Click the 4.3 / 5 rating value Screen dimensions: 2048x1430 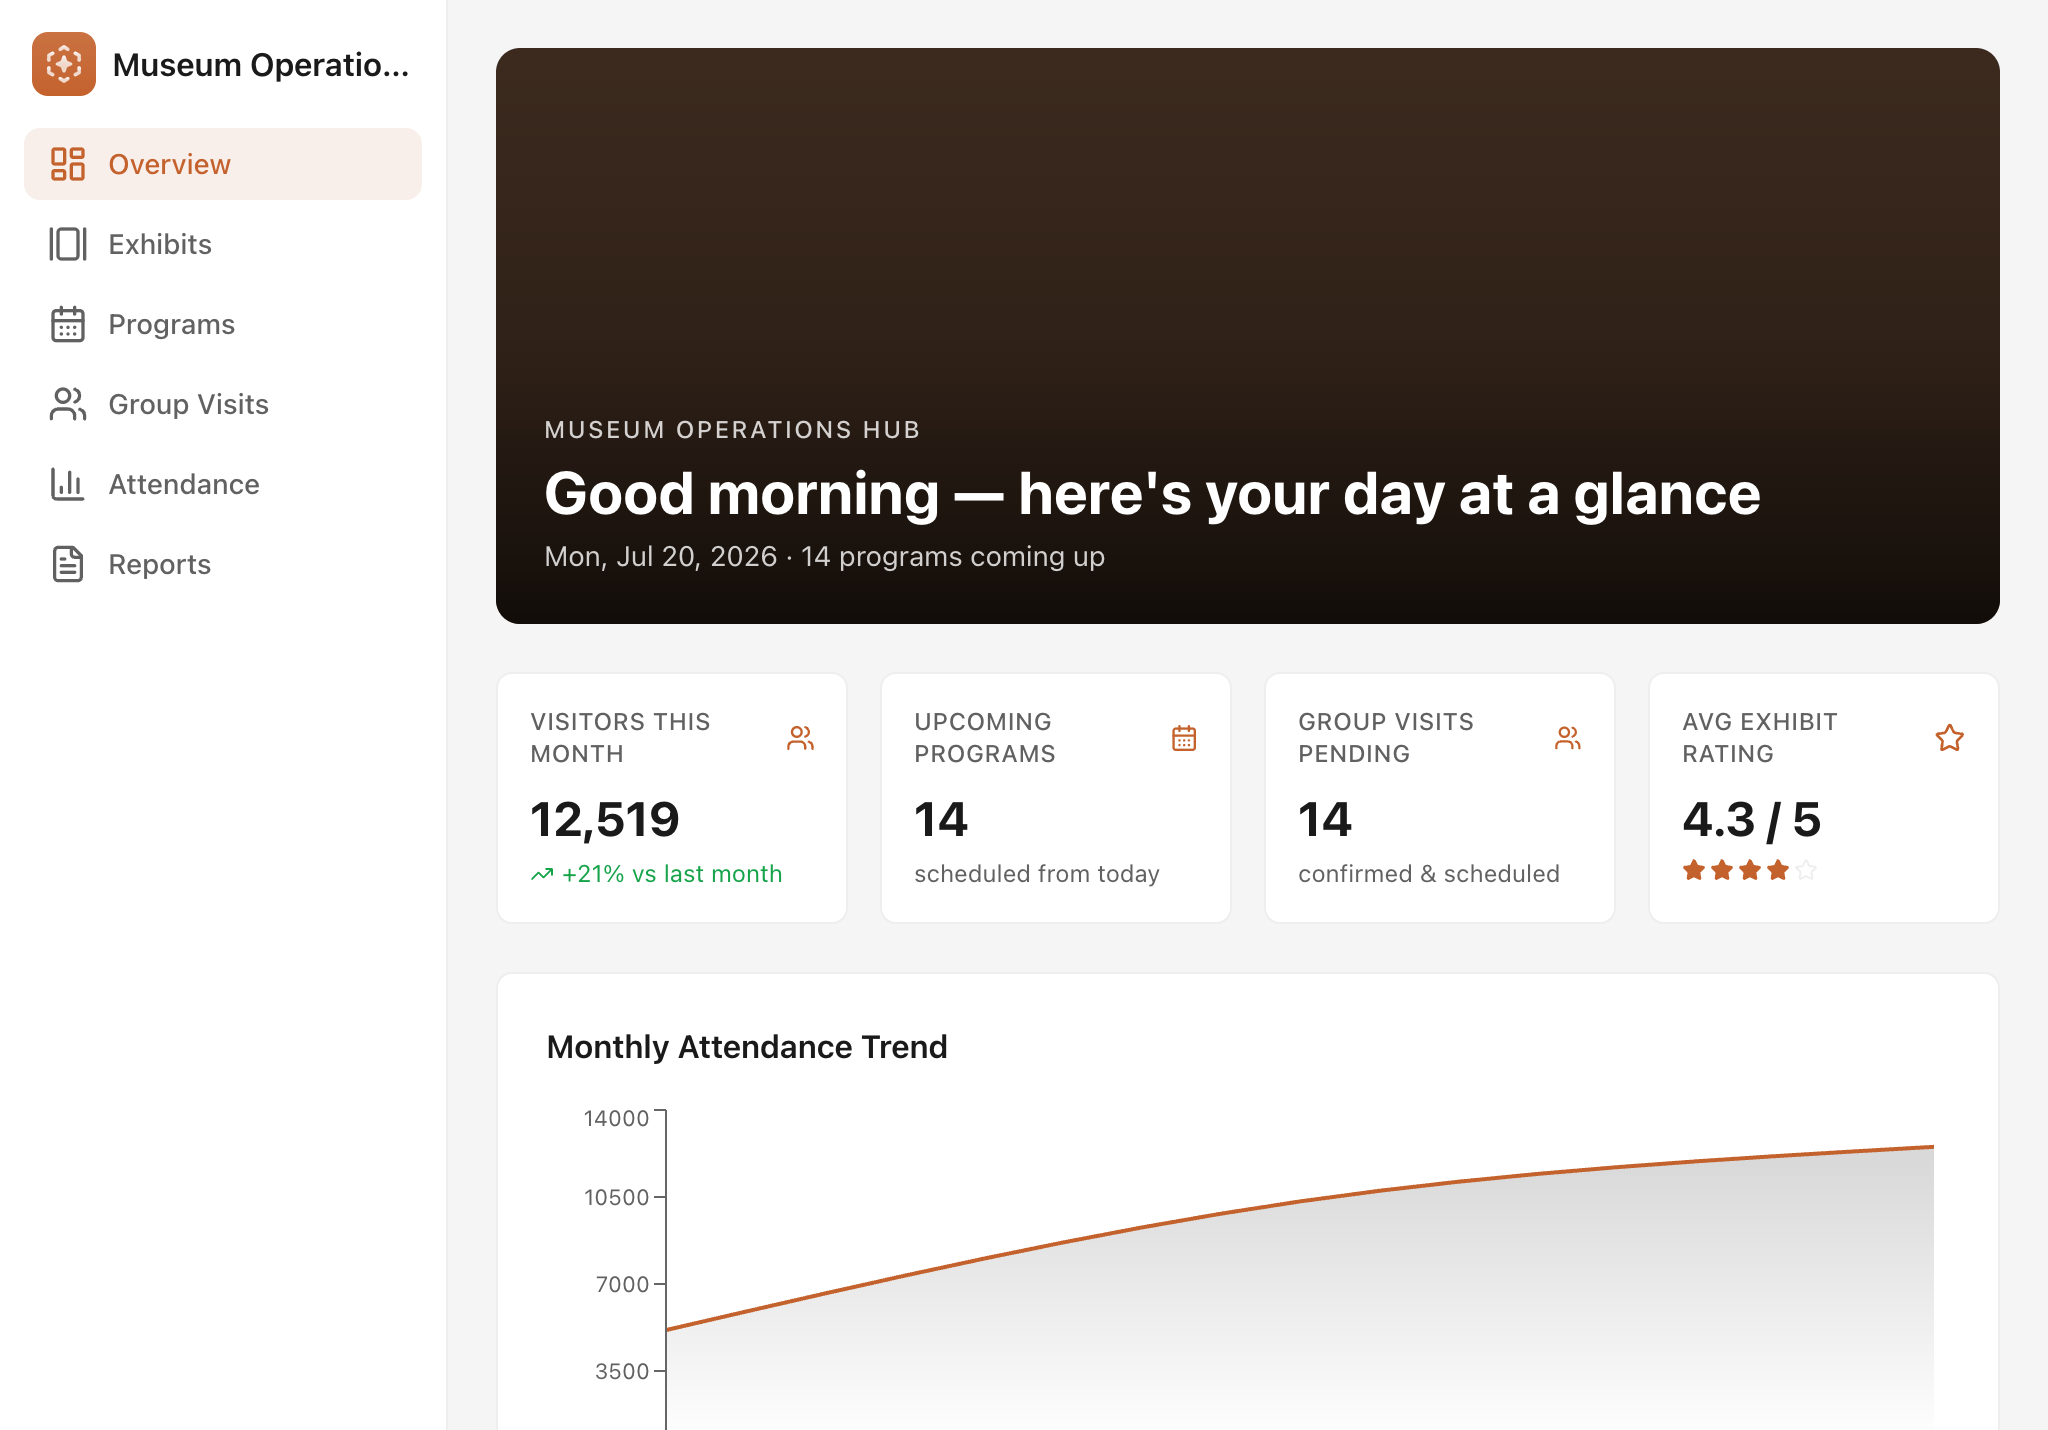[x=1752, y=820]
